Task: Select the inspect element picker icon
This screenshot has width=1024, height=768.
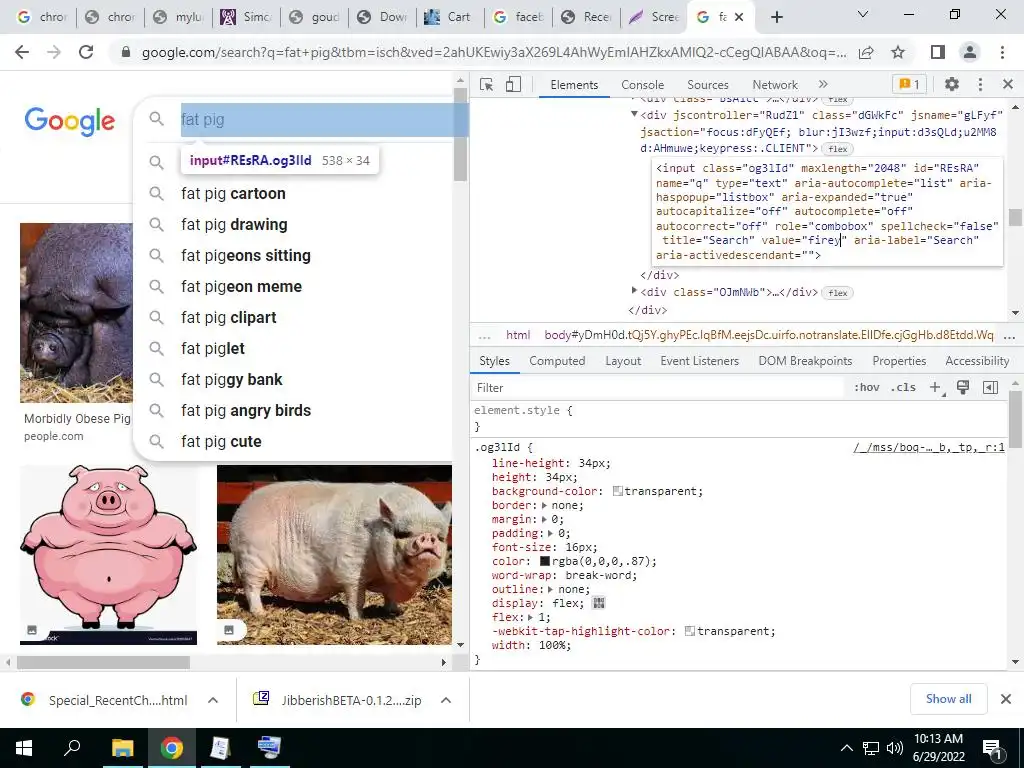Action: (x=486, y=84)
